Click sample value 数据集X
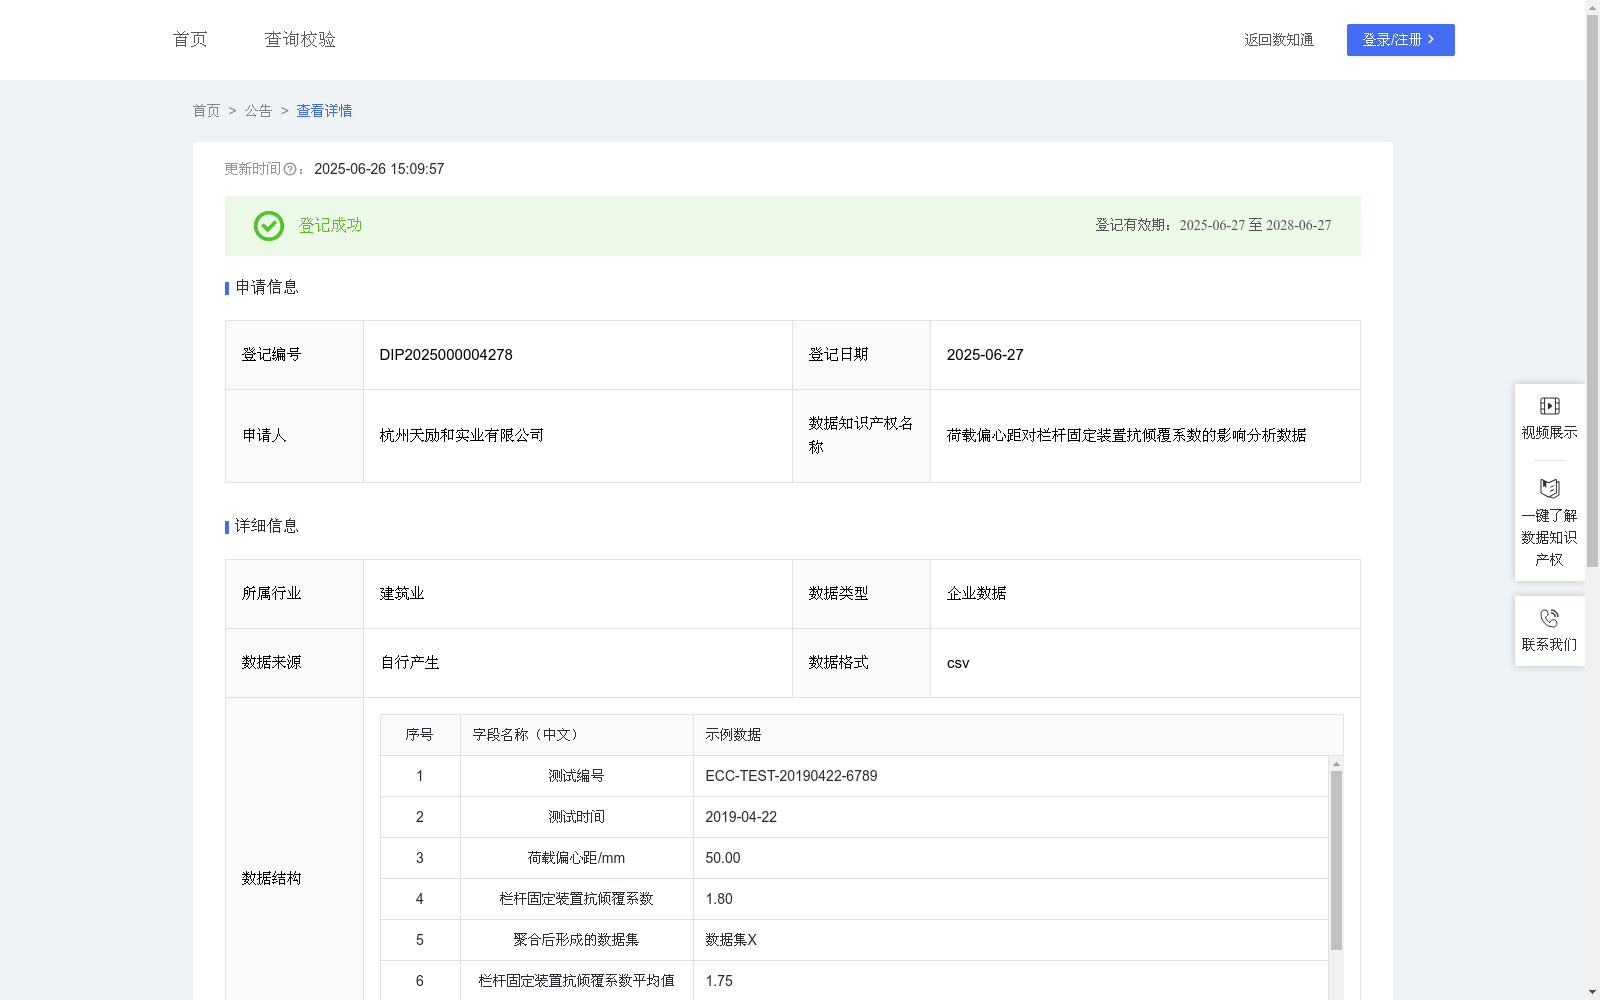 (731, 940)
